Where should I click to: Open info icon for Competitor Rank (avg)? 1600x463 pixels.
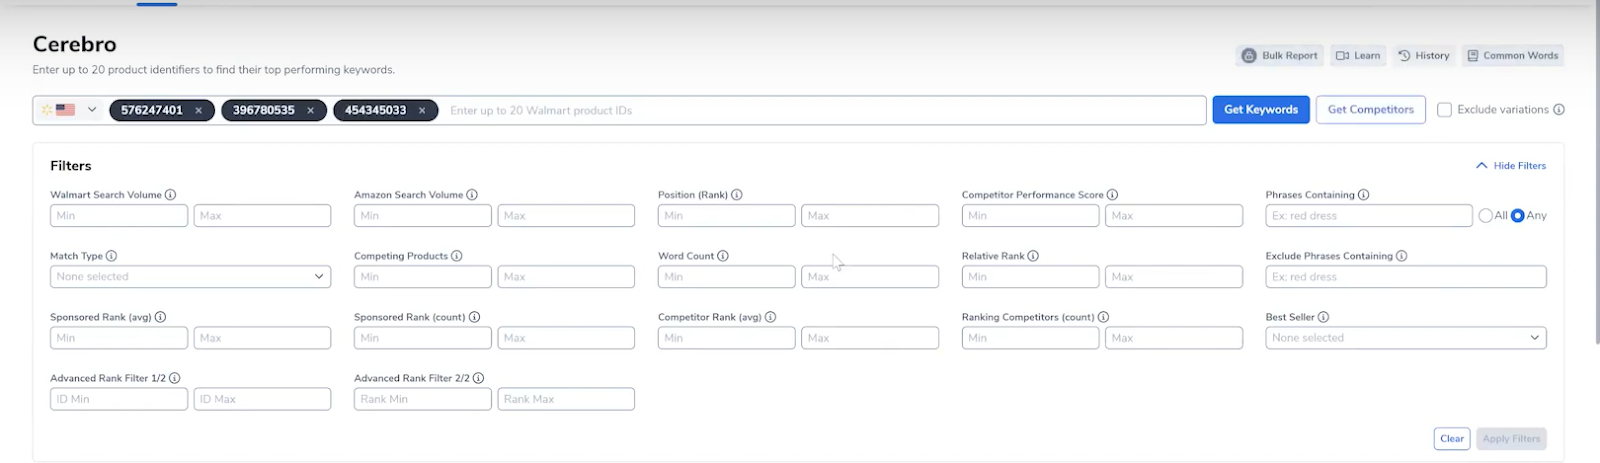tap(770, 317)
